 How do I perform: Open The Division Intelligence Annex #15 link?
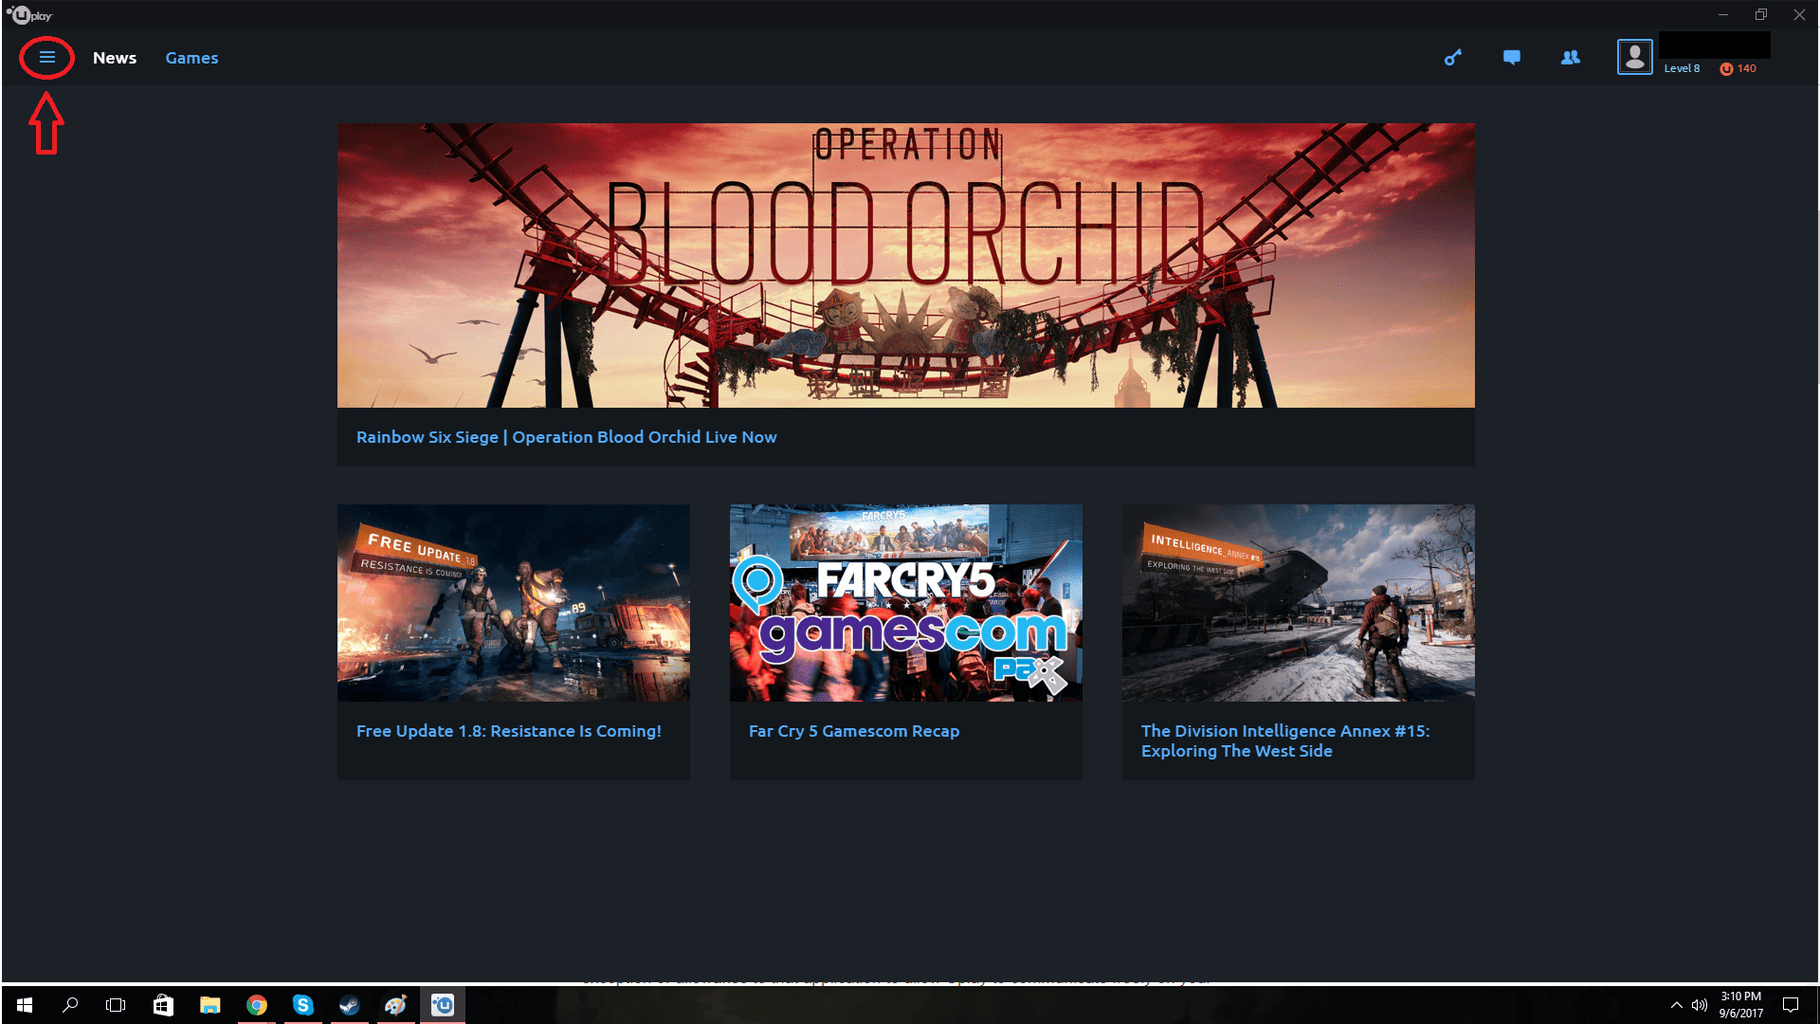click(1285, 741)
